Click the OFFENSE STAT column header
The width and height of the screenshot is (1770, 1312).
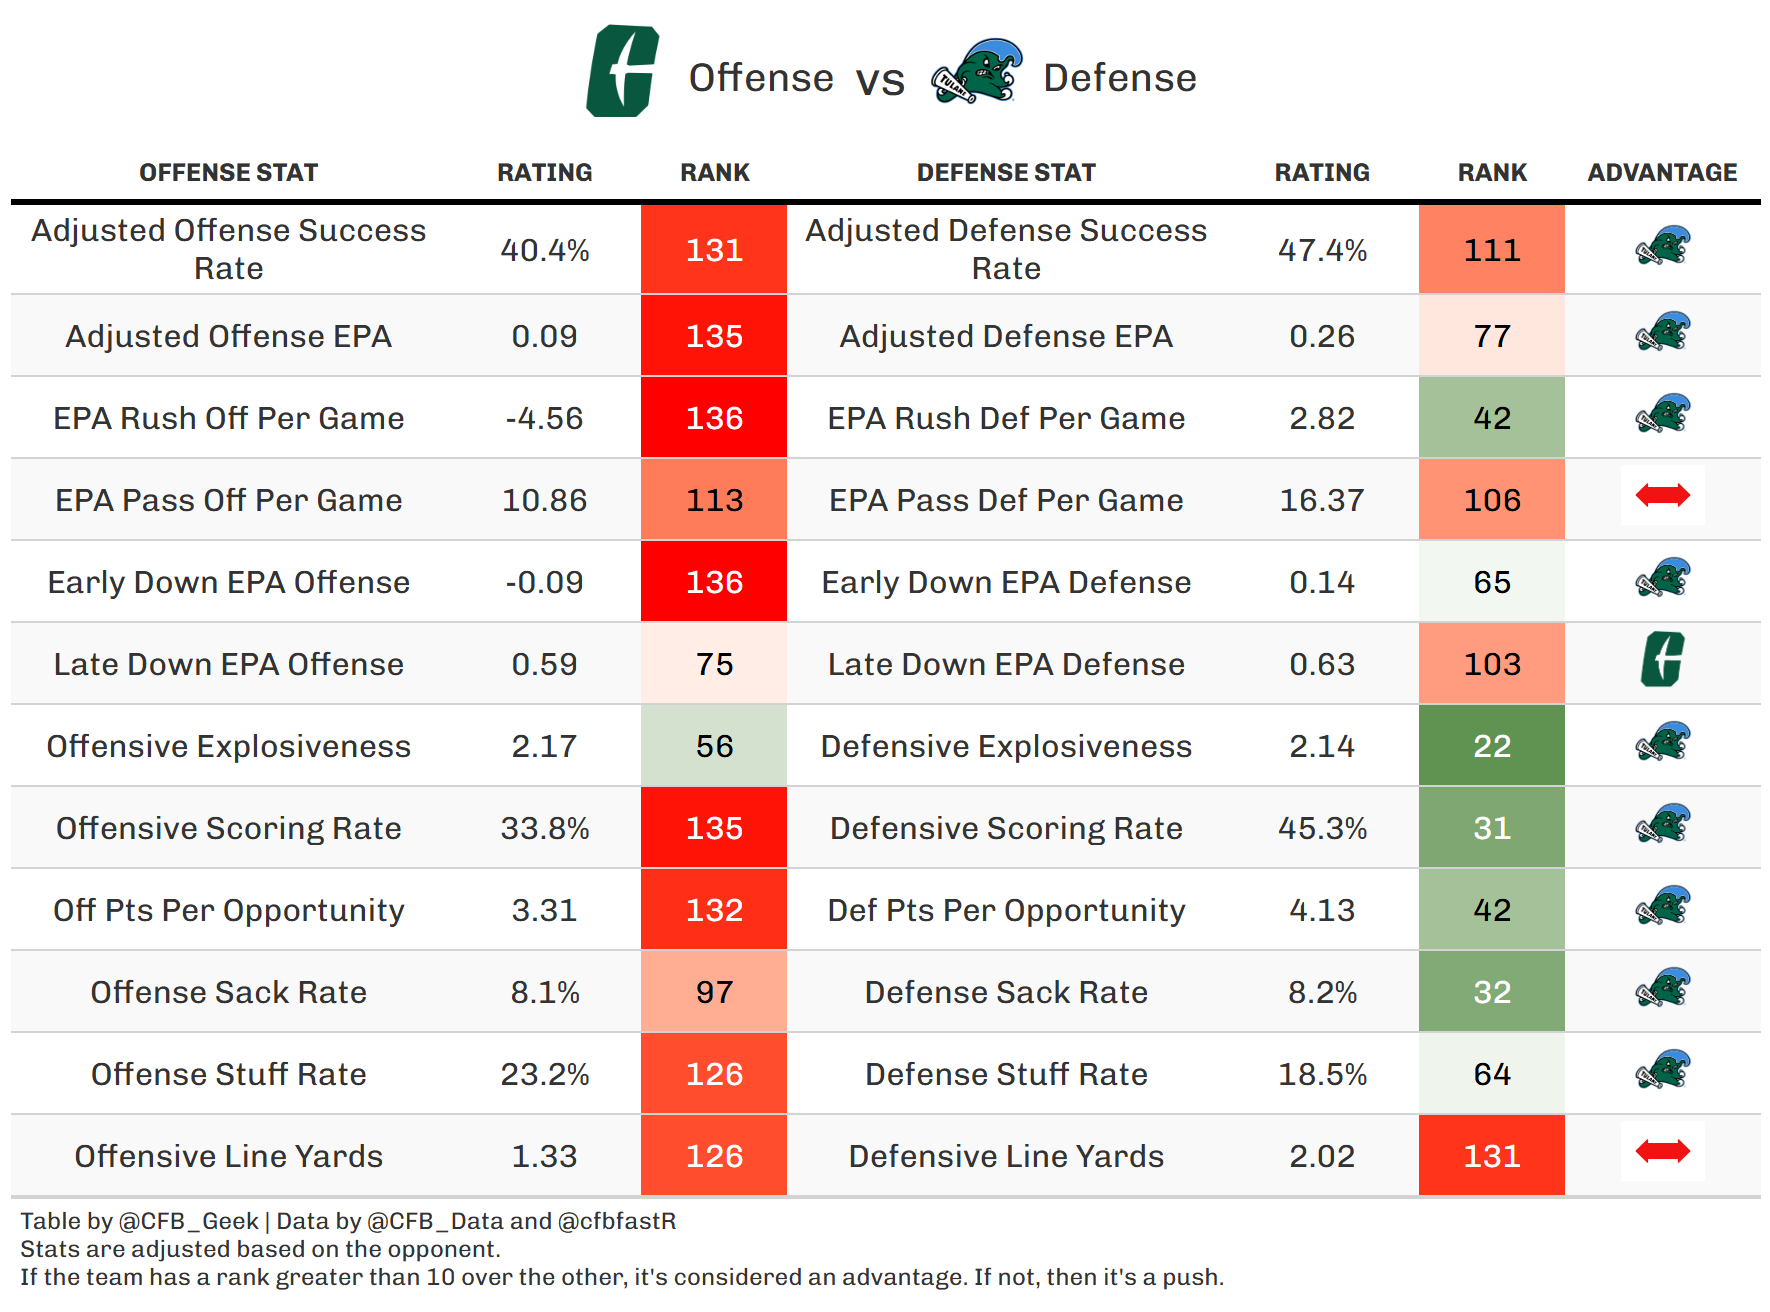tap(228, 173)
